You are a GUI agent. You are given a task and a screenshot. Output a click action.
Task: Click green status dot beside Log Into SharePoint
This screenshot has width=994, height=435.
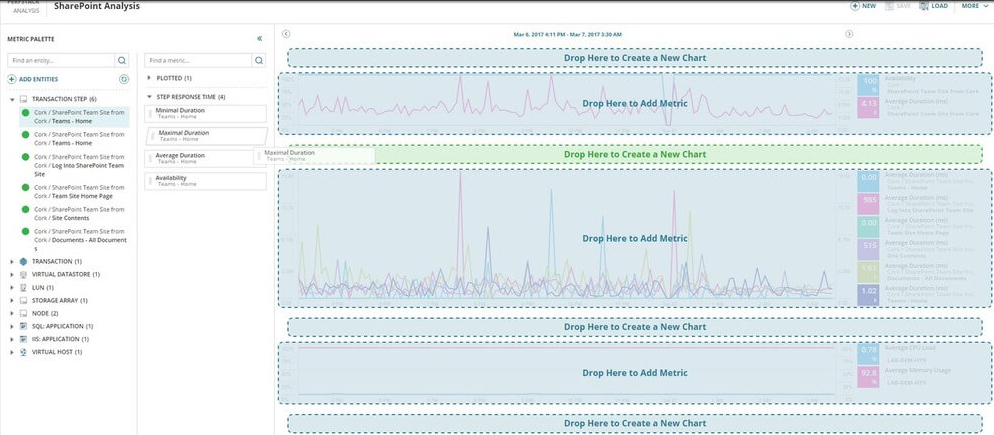coord(25,157)
